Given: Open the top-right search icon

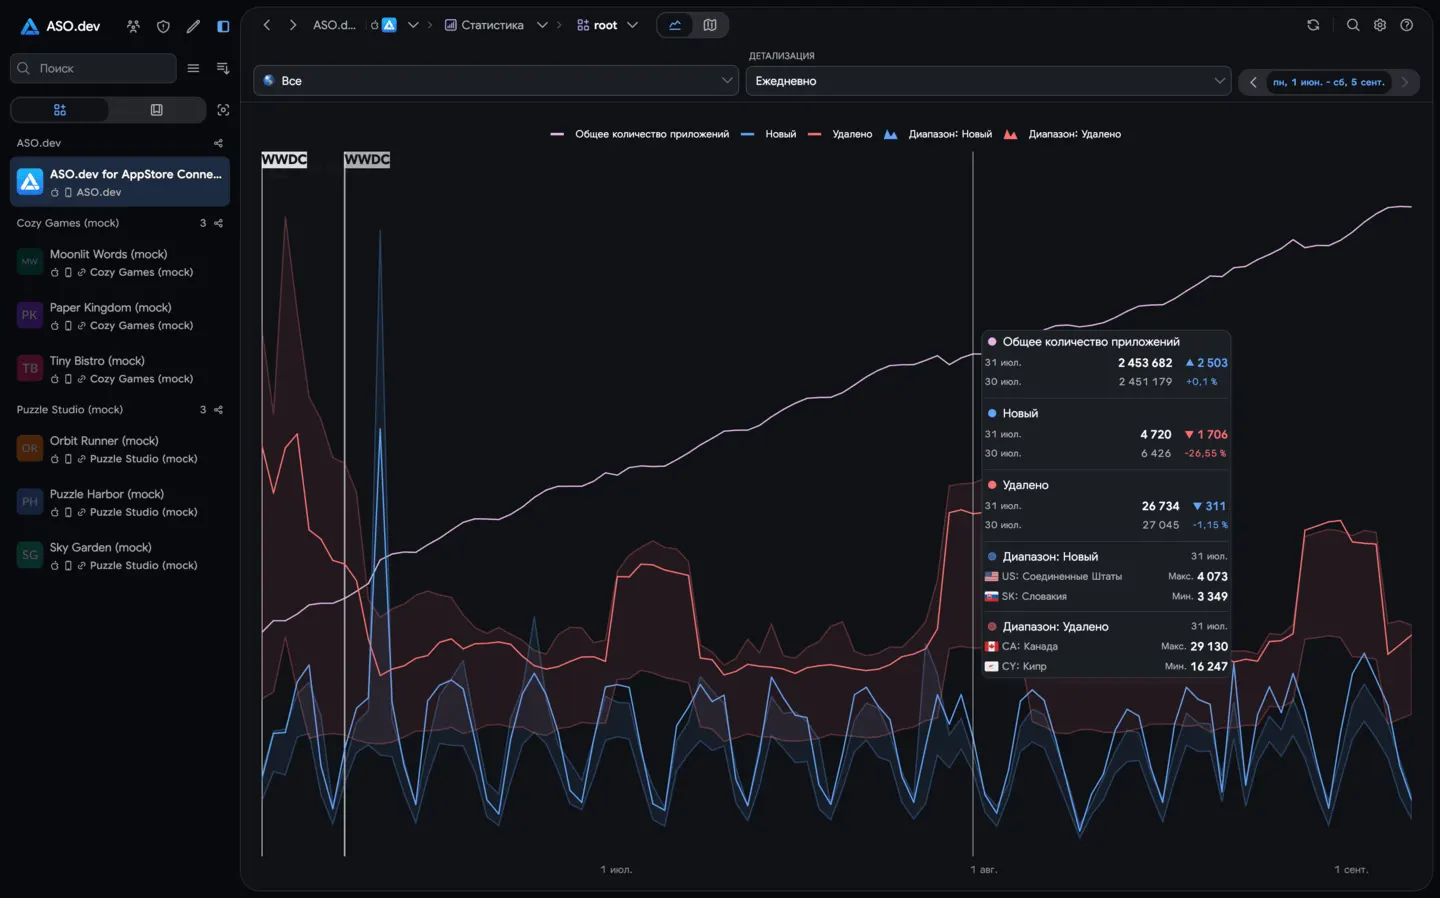Looking at the screenshot, I should (1353, 25).
